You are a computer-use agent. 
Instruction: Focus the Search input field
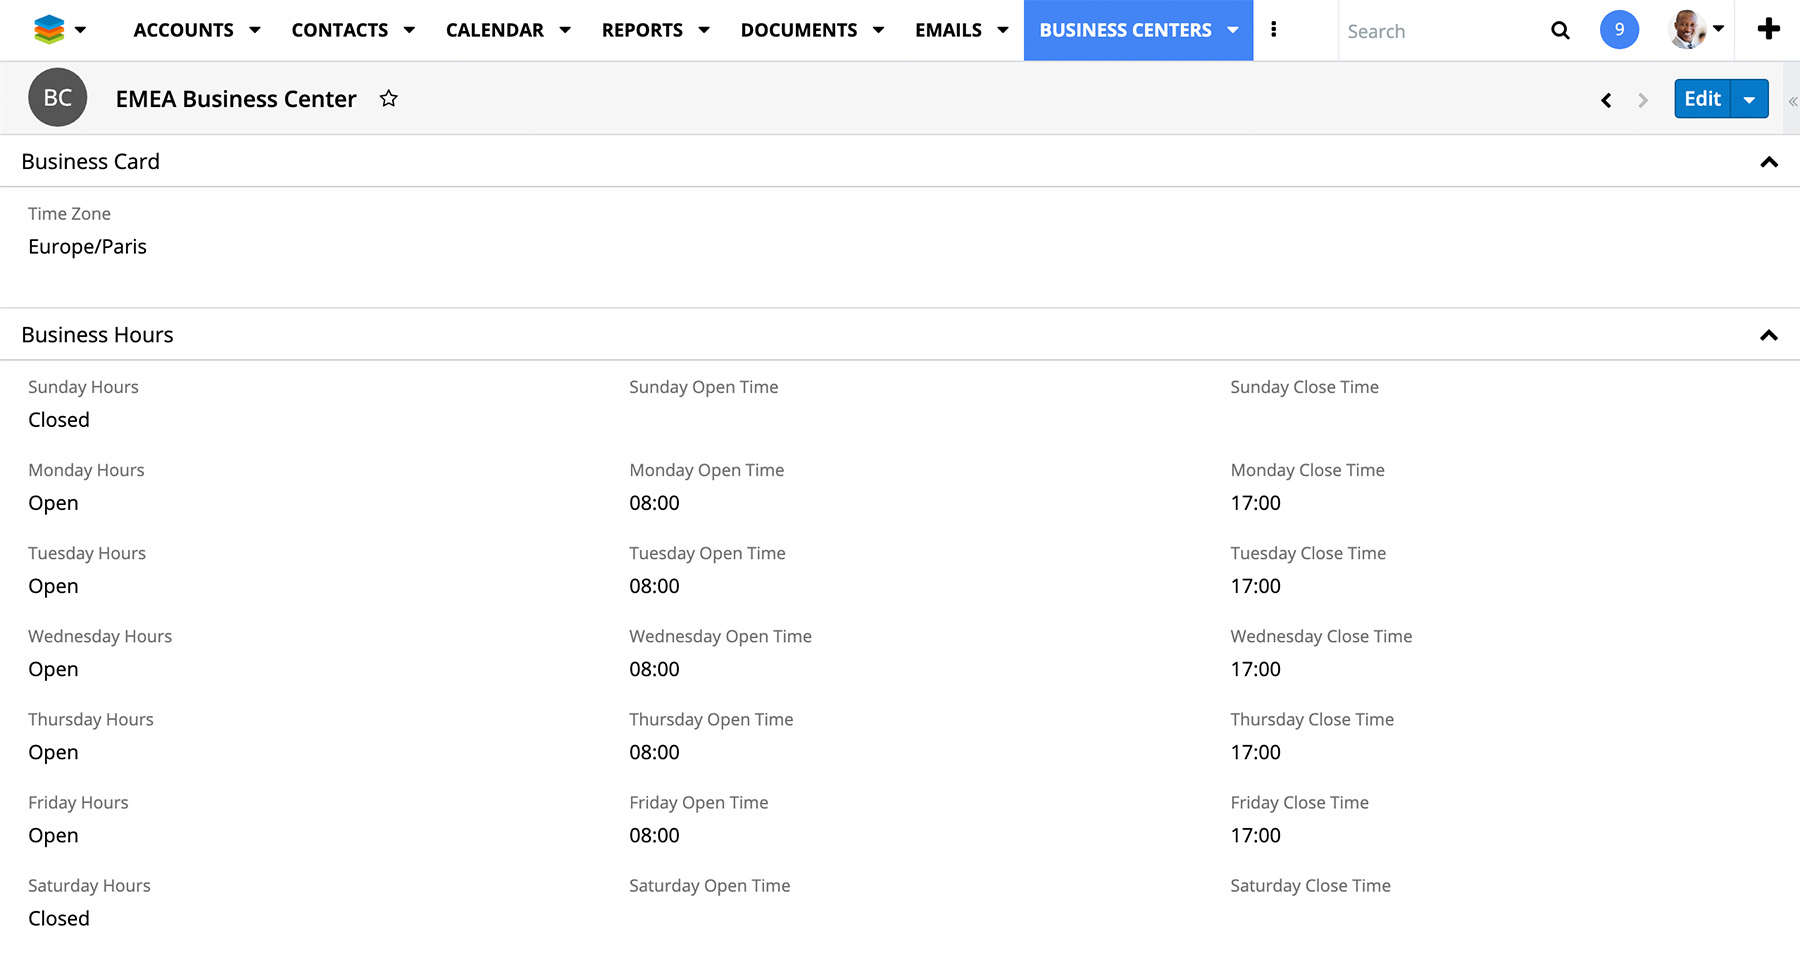pos(1440,31)
